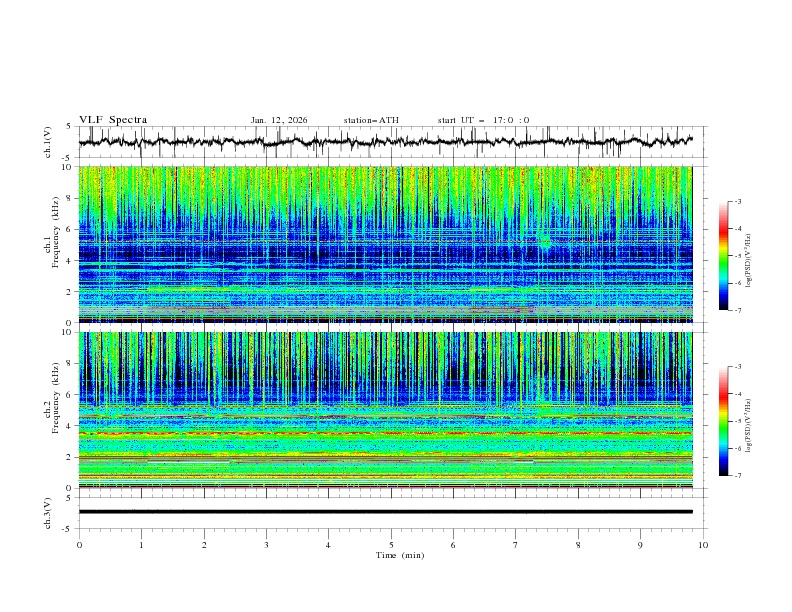Click ch.1 color bar label "log(PSD)(V²/Hz)"

pyautogui.click(x=749, y=261)
